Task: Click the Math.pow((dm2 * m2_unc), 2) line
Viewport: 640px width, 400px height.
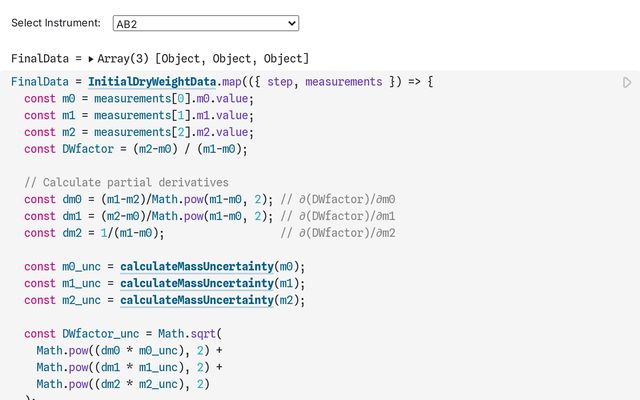Action: 123,384
